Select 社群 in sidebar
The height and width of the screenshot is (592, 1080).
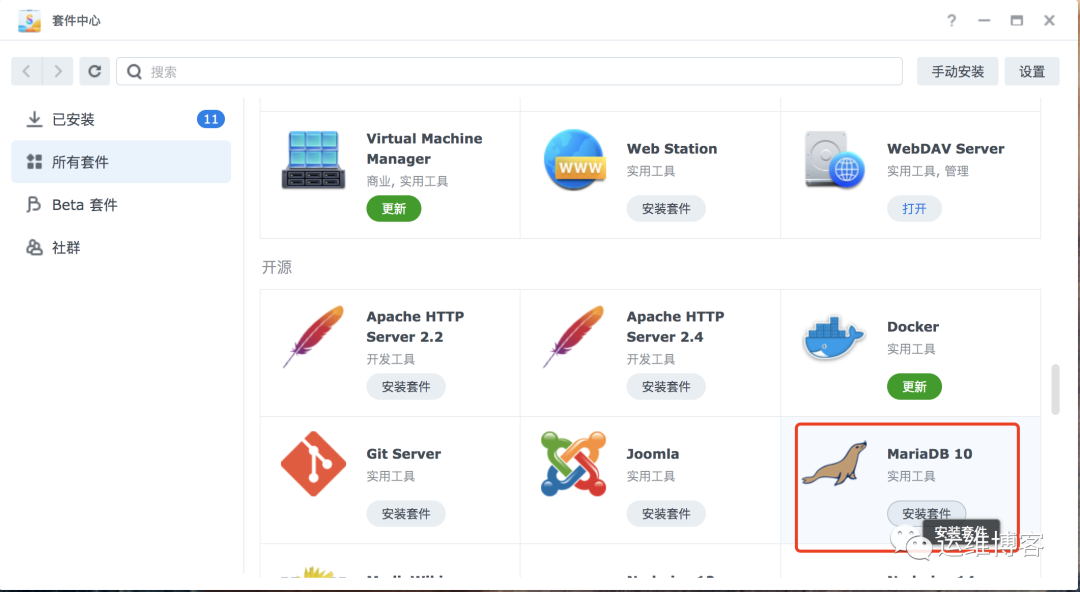tap(121, 247)
